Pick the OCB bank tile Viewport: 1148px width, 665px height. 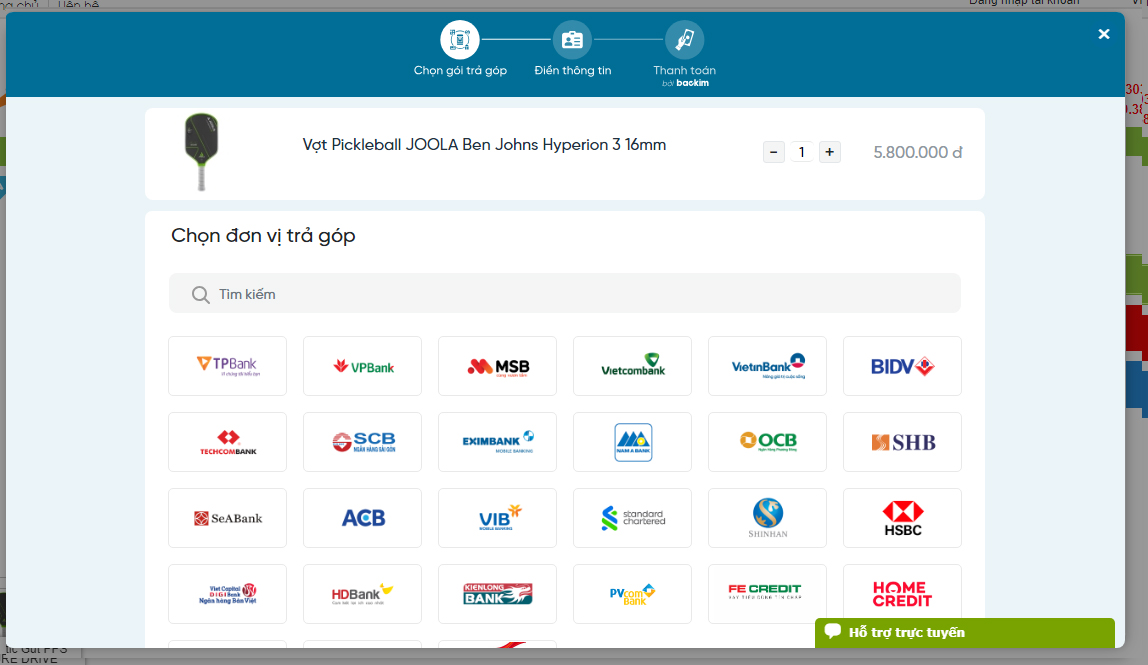(767, 442)
